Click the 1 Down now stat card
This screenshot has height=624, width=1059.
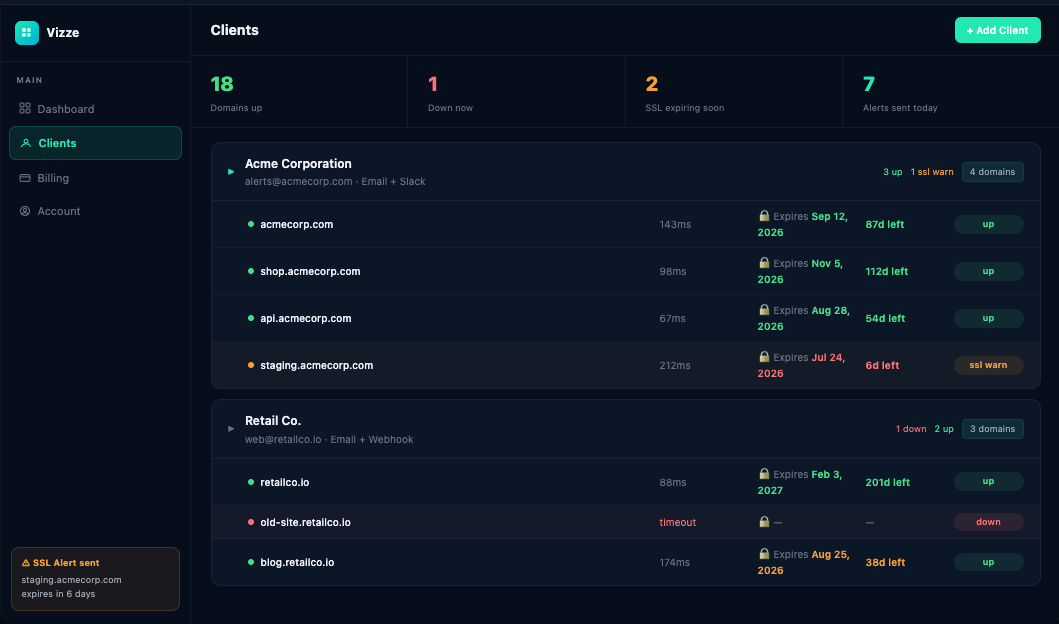(x=517, y=92)
